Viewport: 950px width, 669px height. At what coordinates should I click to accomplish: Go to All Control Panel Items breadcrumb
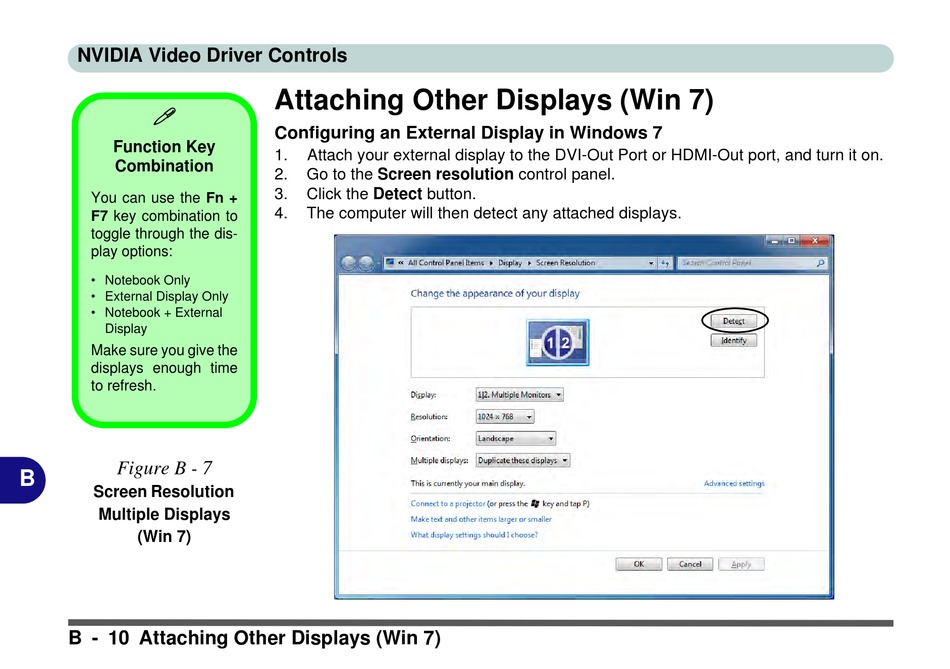pyautogui.click(x=445, y=263)
